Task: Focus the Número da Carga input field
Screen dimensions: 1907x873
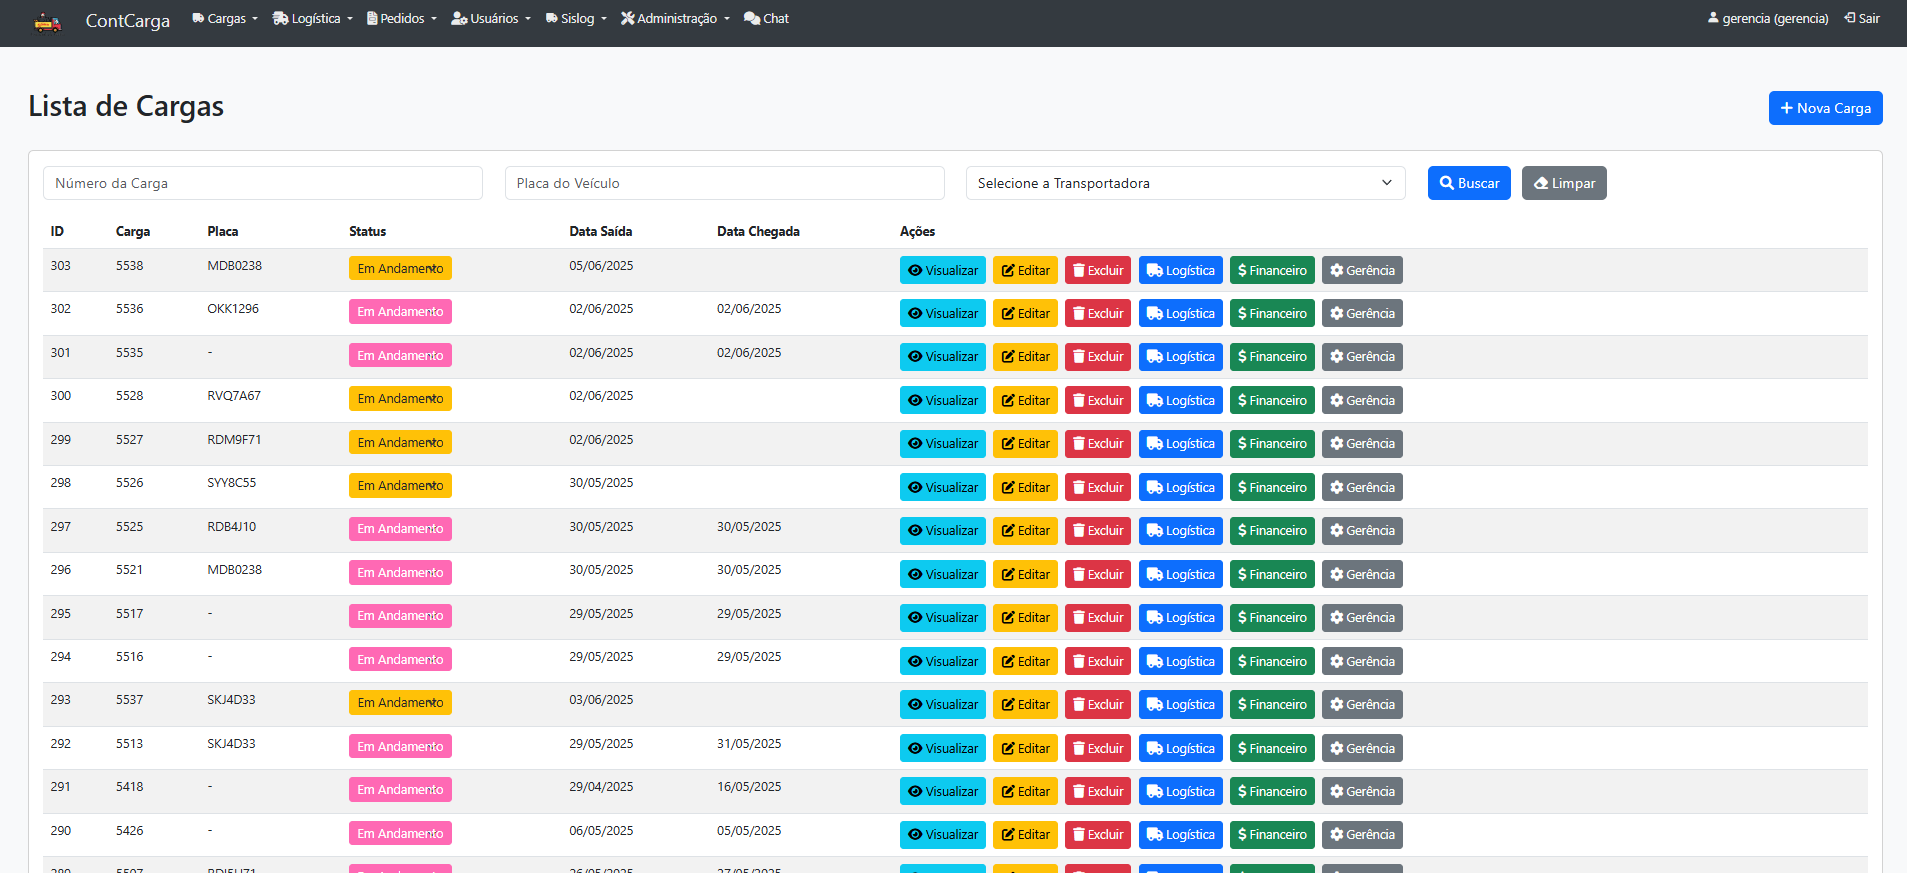Action: (262, 183)
